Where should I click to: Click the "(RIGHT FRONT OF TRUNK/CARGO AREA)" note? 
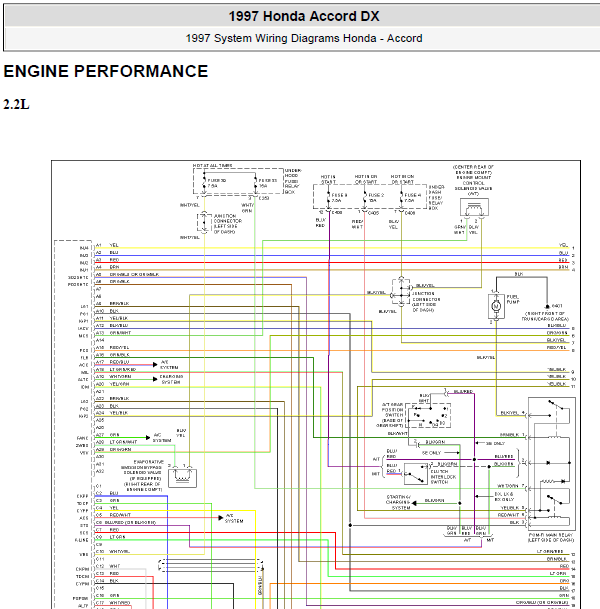(x=545, y=316)
